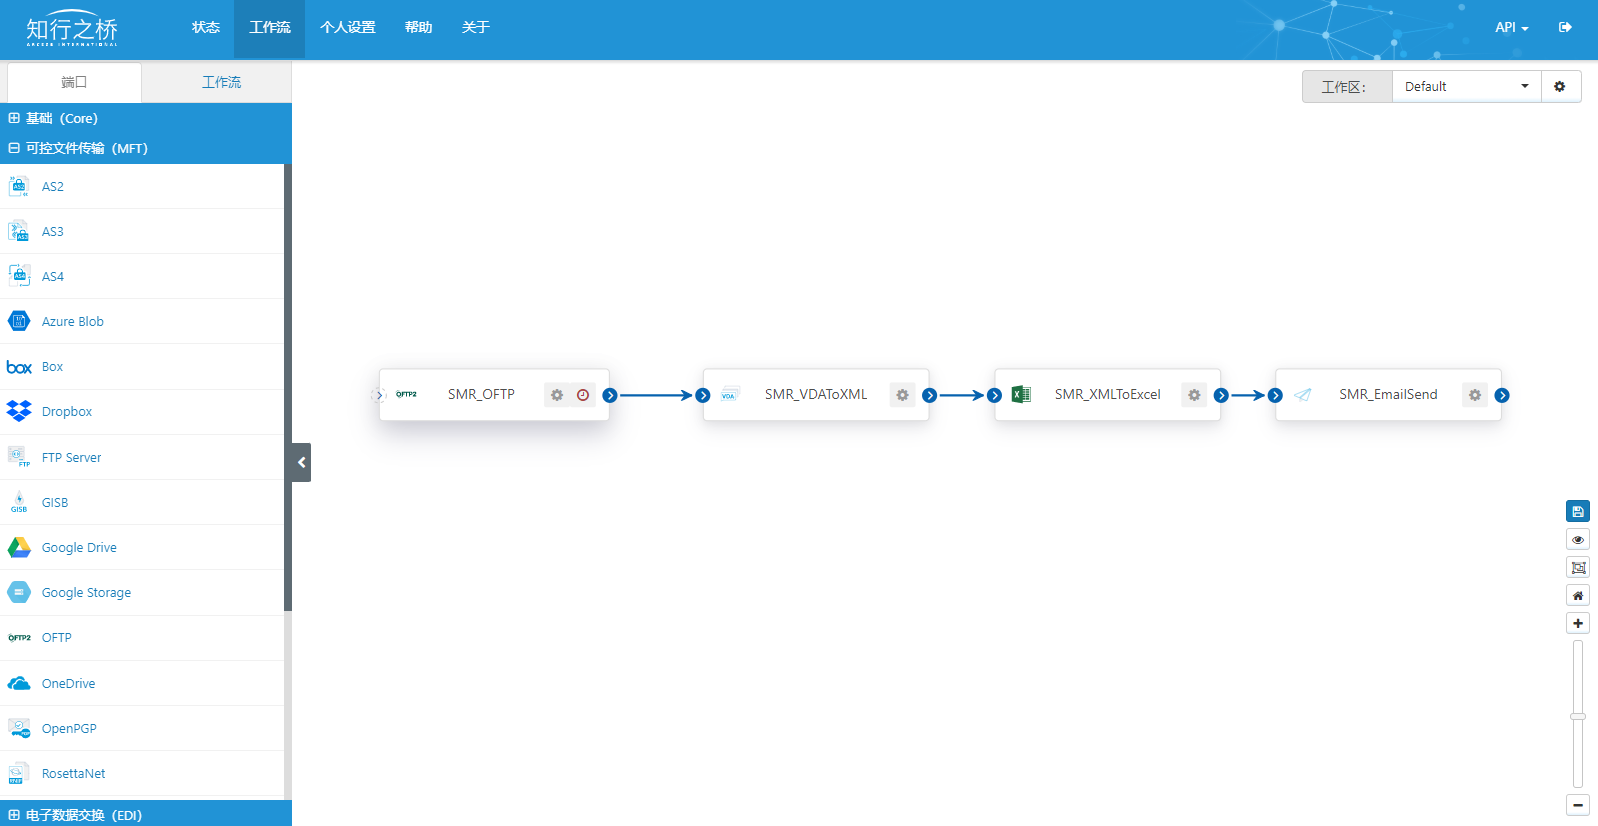This screenshot has width=1598, height=826.
Task: Click the OpenPGP connector icon
Action: 19,728
